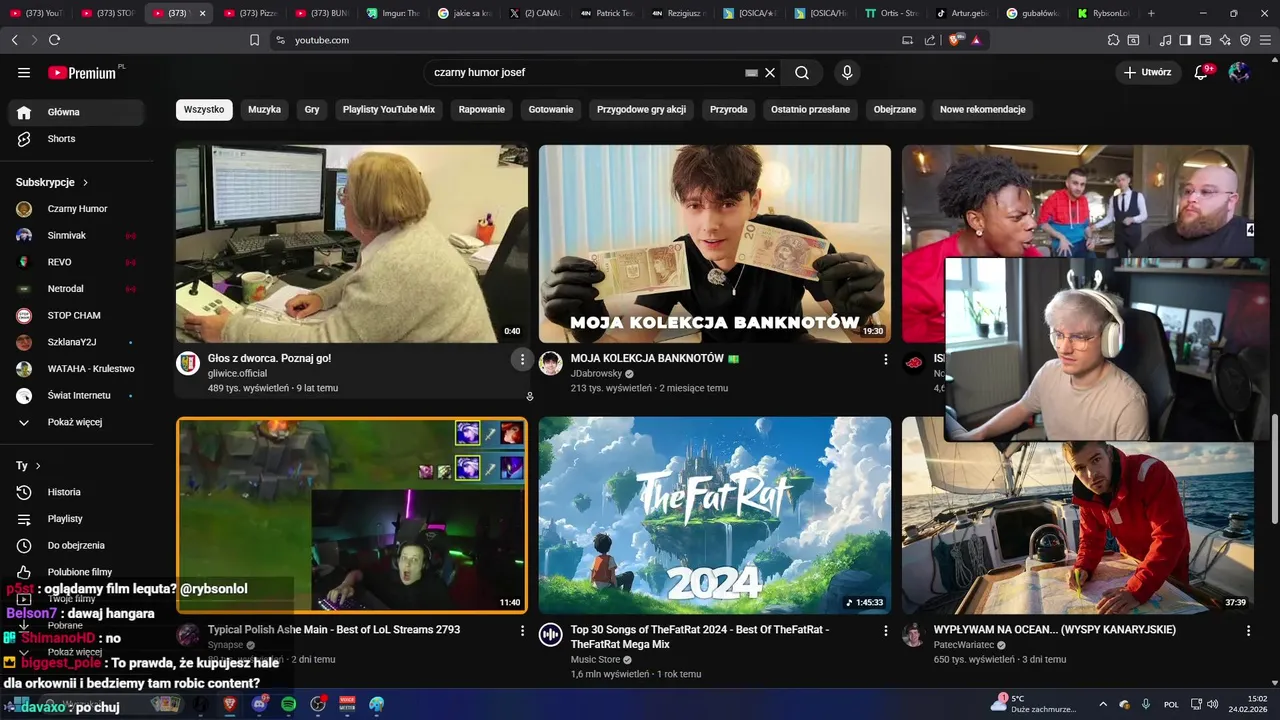Clear the search box with the X icon
The image size is (1280, 720).
(x=770, y=73)
